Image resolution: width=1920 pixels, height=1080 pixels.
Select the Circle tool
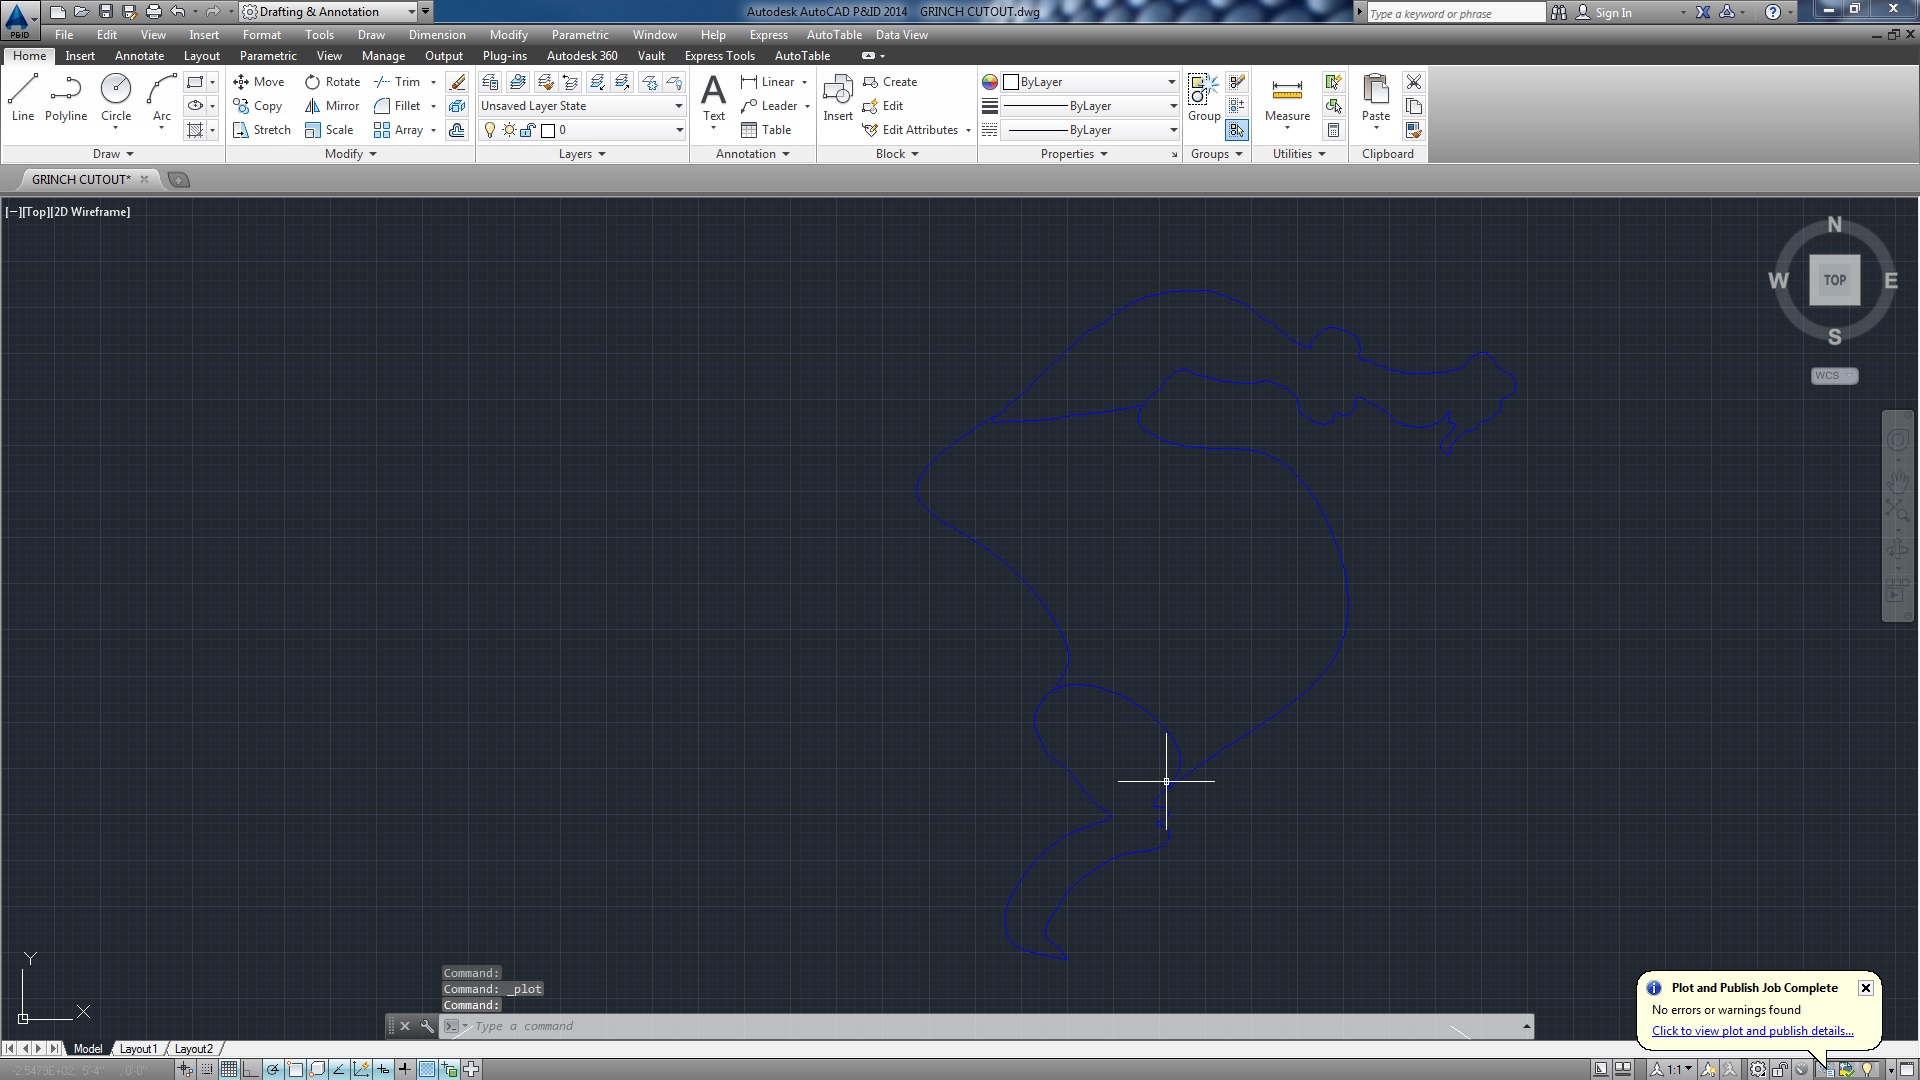coord(116,98)
